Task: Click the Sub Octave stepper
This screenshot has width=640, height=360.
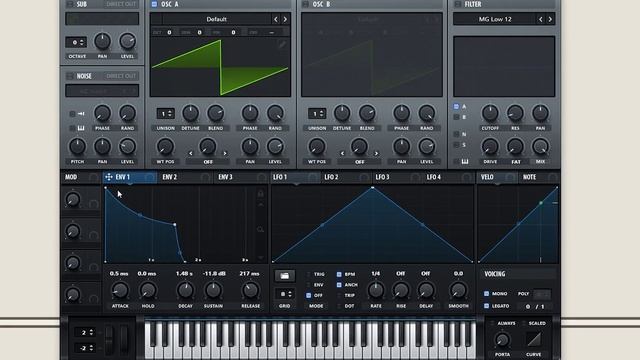Action: point(76,42)
